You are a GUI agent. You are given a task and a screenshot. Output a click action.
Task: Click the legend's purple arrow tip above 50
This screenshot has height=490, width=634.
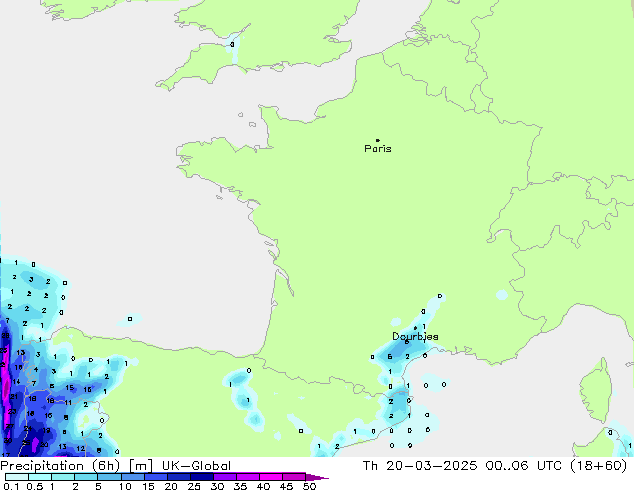(317, 477)
